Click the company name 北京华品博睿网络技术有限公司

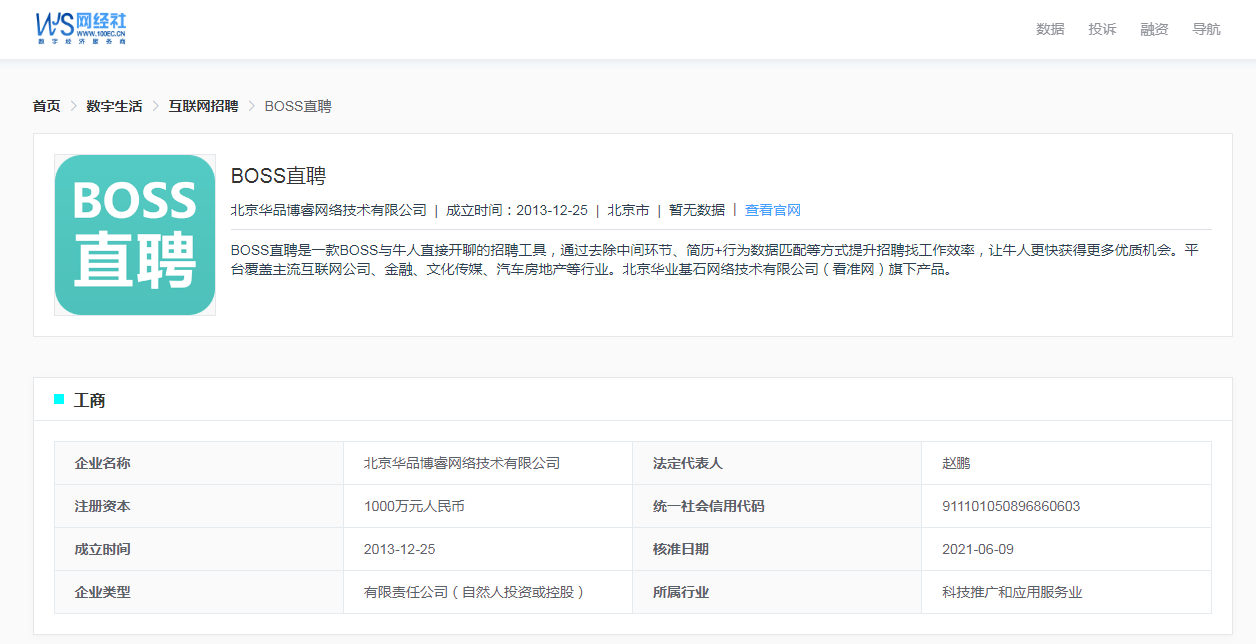click(x=461, y=463)
